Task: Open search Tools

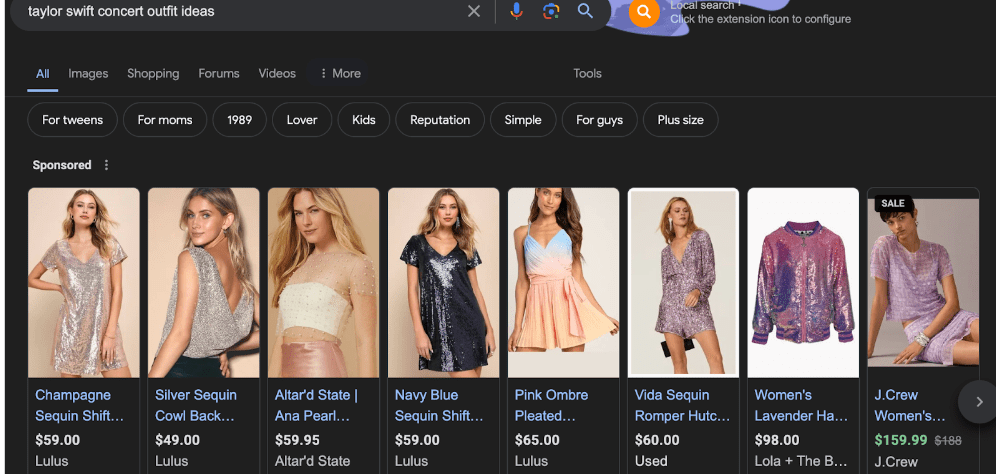Action: pos(587,74)
